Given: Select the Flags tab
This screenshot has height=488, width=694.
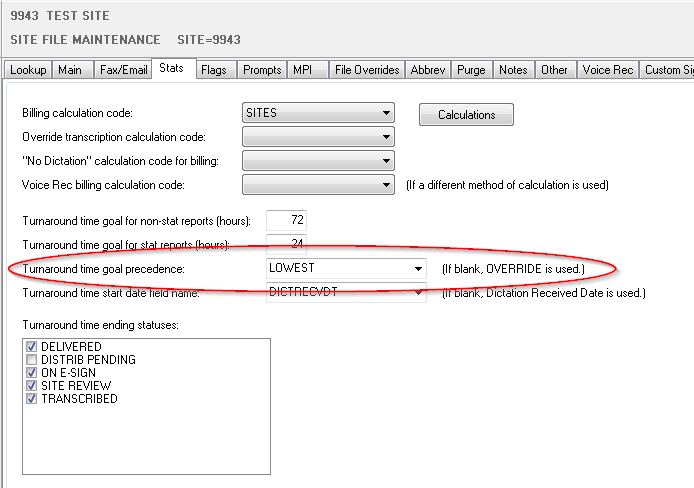Looking at the screenshot, I should [213, 70].
